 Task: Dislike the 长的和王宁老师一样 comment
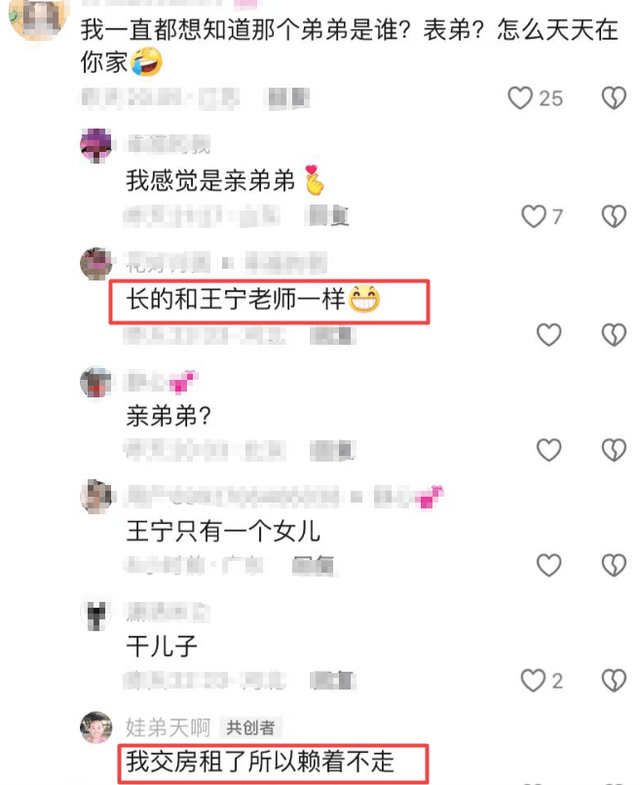point(614,334)
